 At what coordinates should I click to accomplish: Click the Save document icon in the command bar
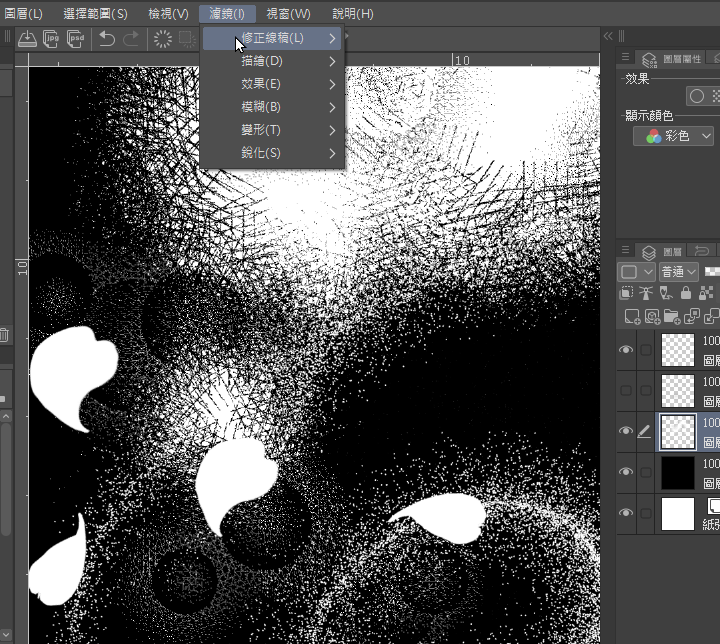coord(28,39)
